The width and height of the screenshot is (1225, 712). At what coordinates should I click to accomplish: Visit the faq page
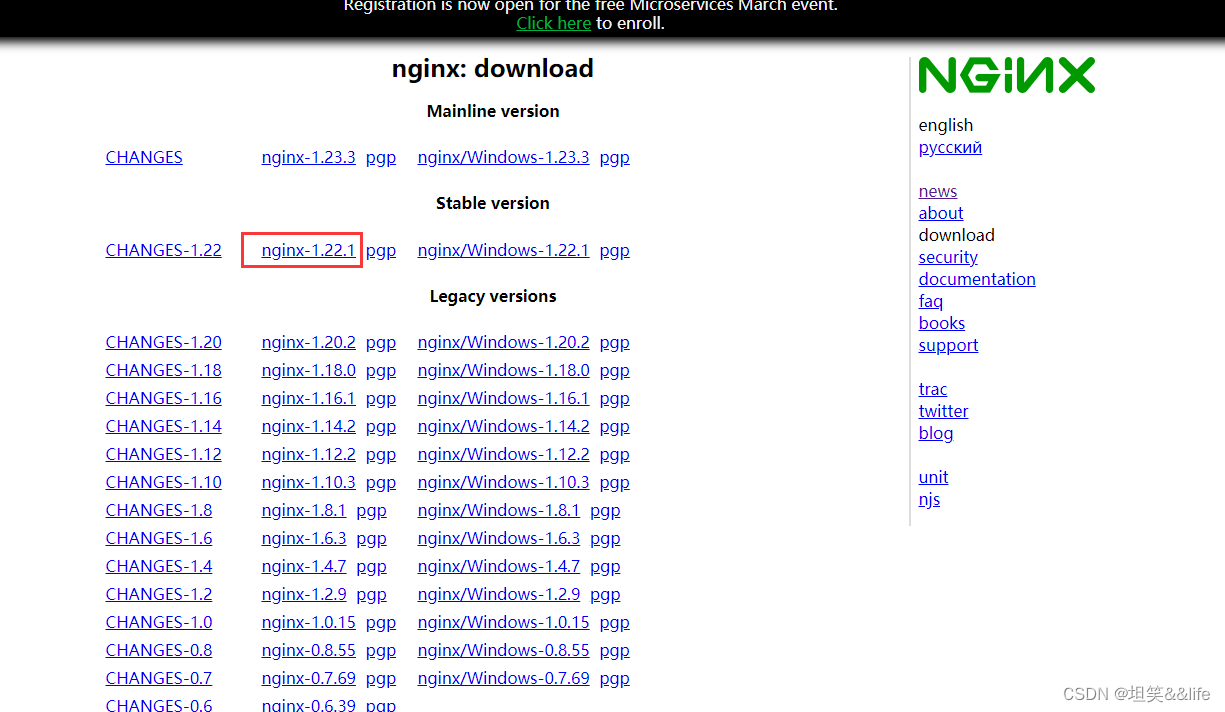(931, 301)
